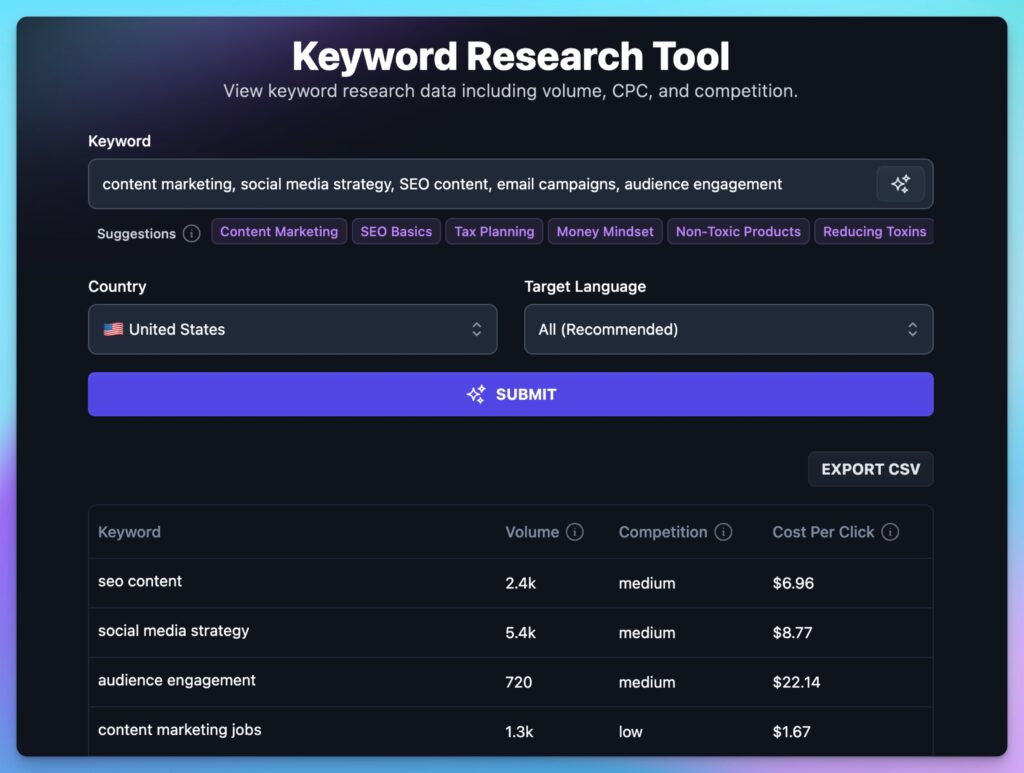The image size is (1024, 773).
Task: Click the AI sparkle icon in keyword field
Action: click(900, 183)
